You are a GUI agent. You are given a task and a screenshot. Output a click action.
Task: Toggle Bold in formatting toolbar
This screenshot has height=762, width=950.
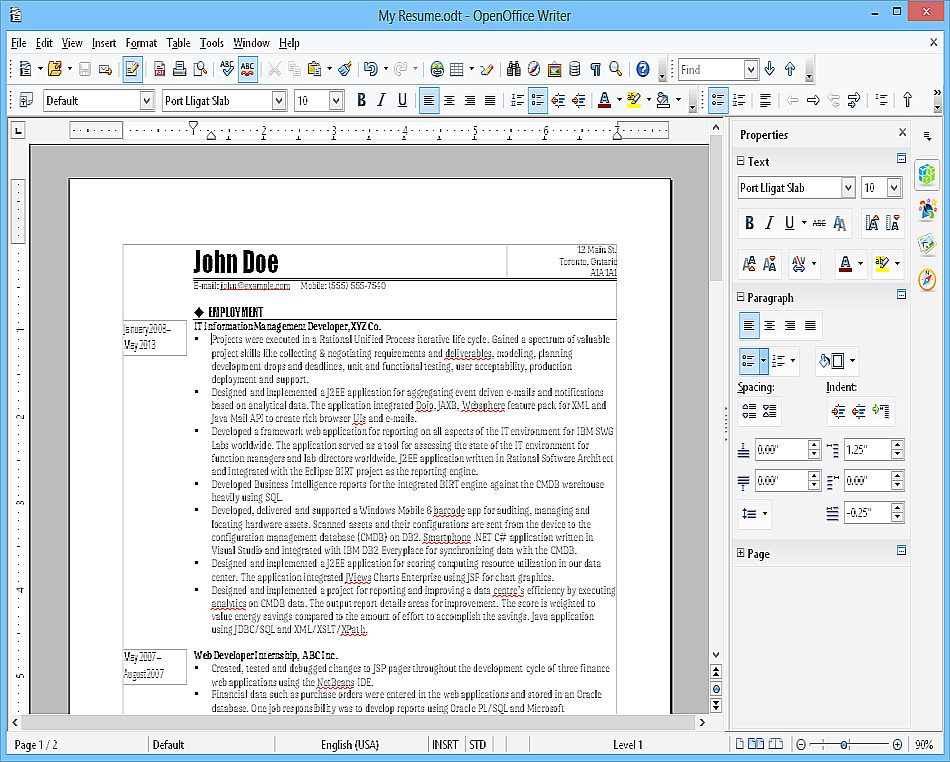[361, 100]
